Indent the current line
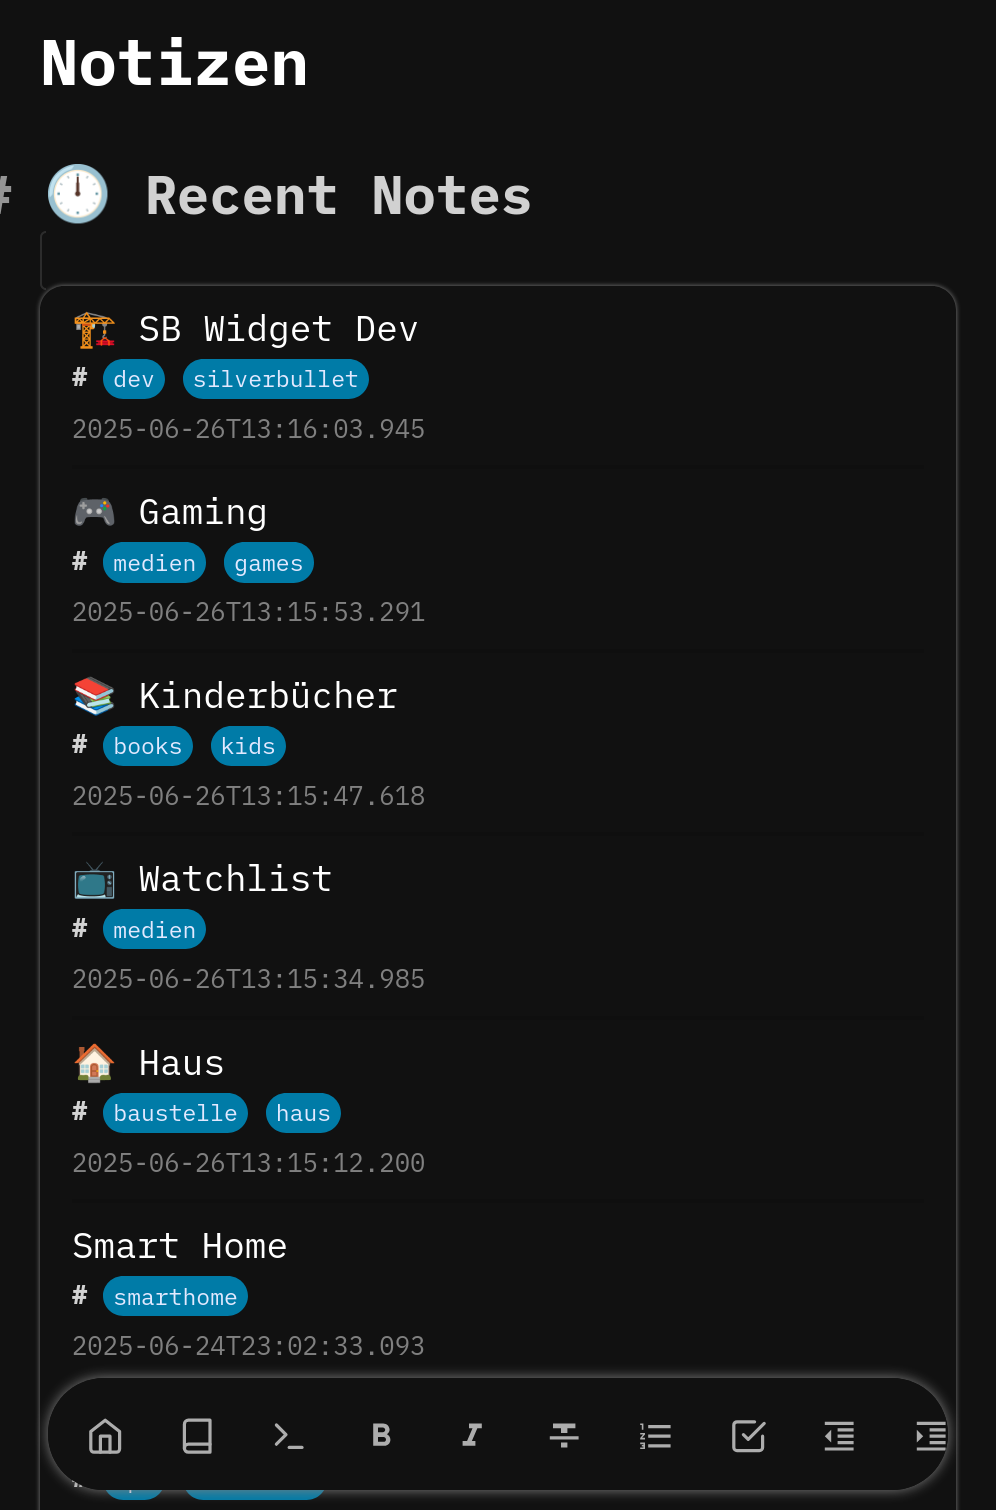Viewport: 996px width, 1510px height. coord(931,1436)
